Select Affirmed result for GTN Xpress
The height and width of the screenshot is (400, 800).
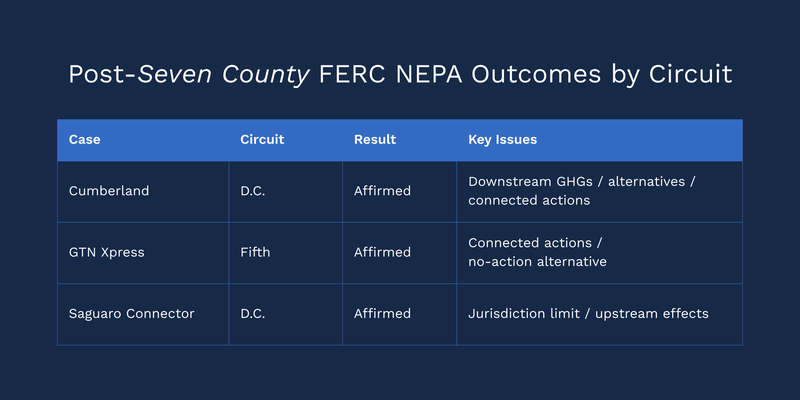[382, 252]
